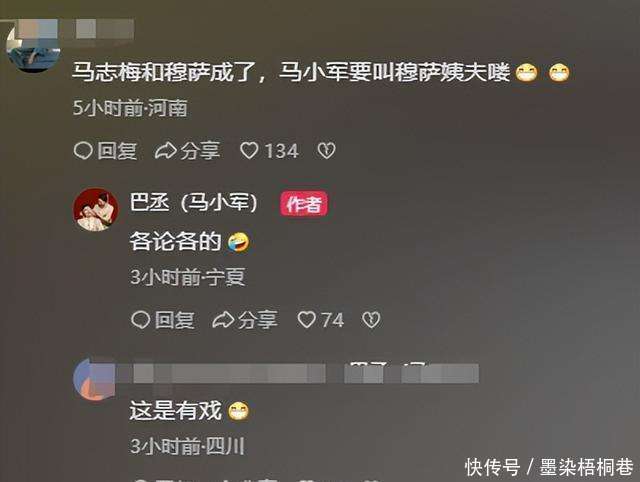
Task: Open the Sichuan commenter's avatar
Action: (x=95, y=380)
